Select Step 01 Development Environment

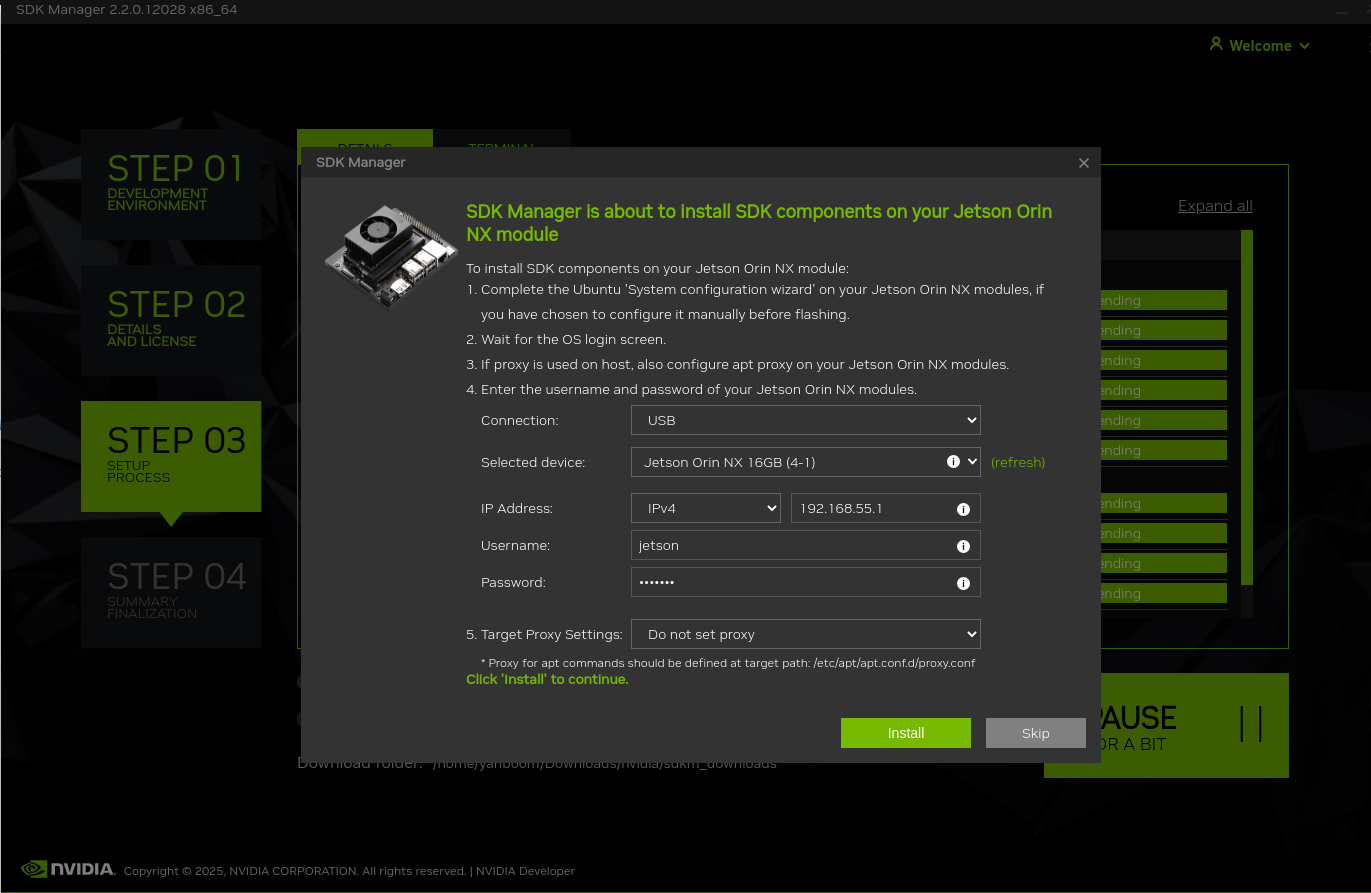tap(171, 184)
